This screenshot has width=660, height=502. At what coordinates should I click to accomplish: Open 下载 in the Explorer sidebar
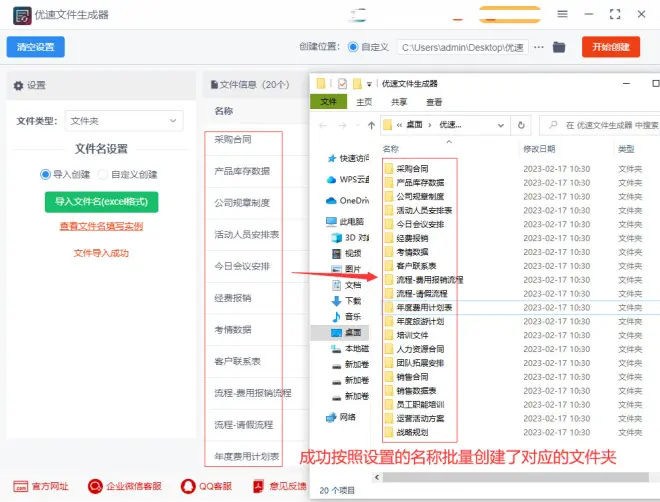coord(346,301)
